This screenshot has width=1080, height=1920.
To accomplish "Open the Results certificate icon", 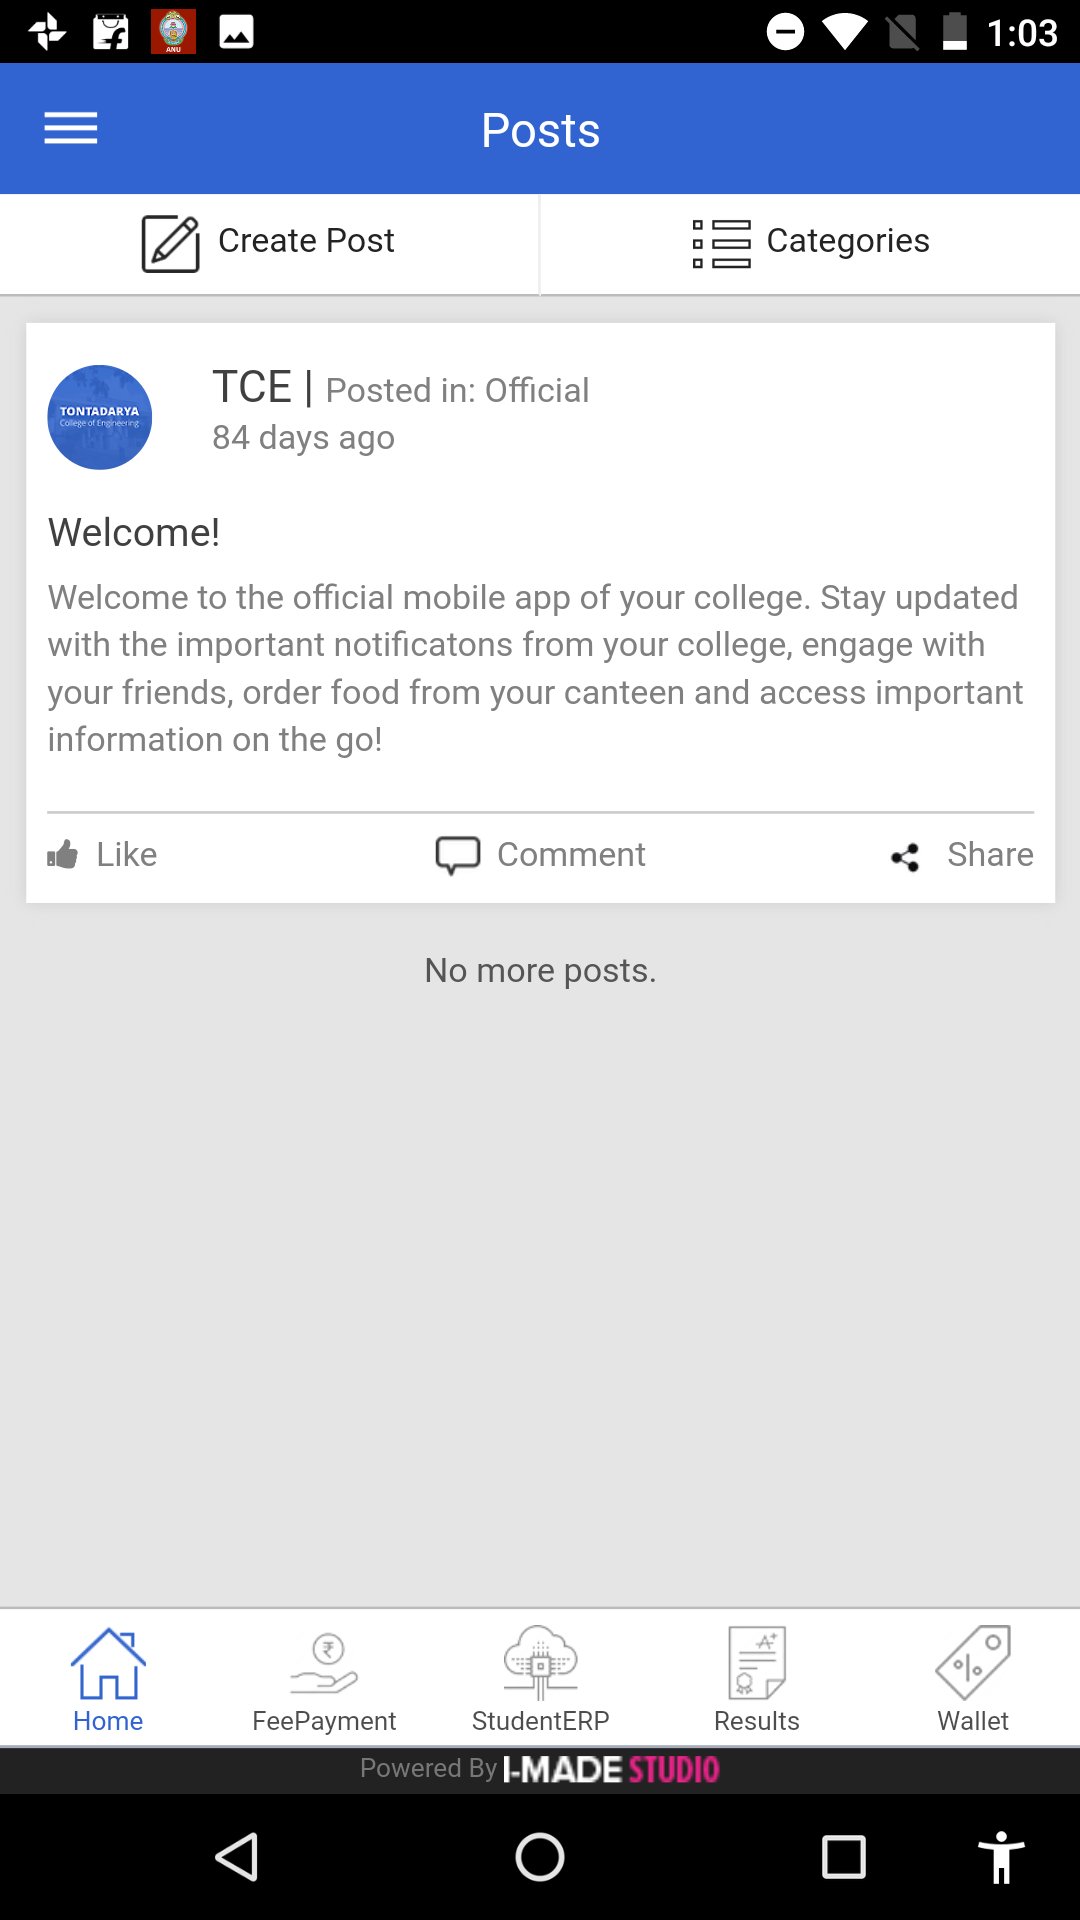I will [757, 1662].
